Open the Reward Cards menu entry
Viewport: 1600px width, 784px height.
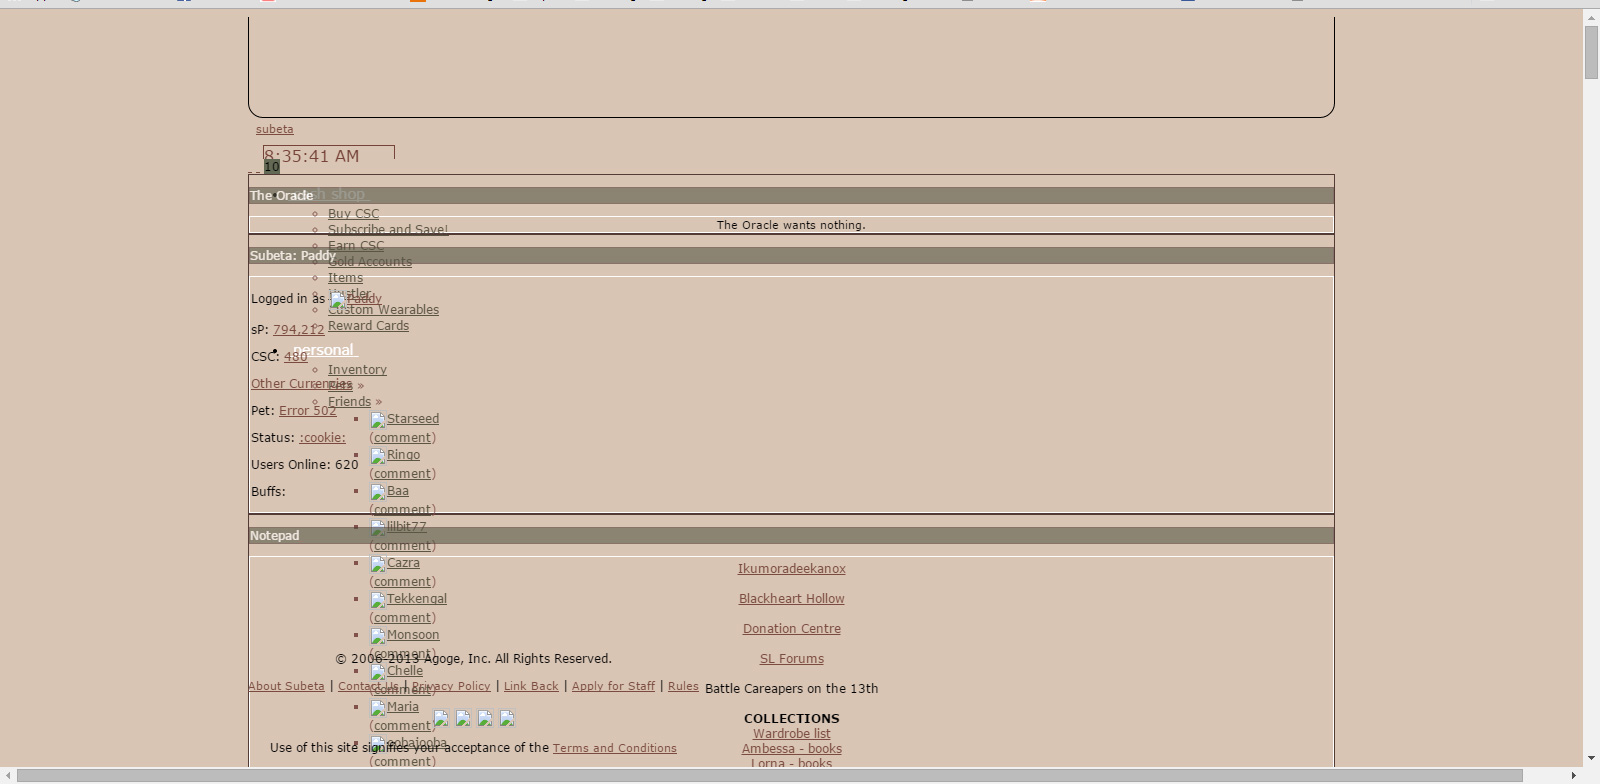[x=368, y=326]
